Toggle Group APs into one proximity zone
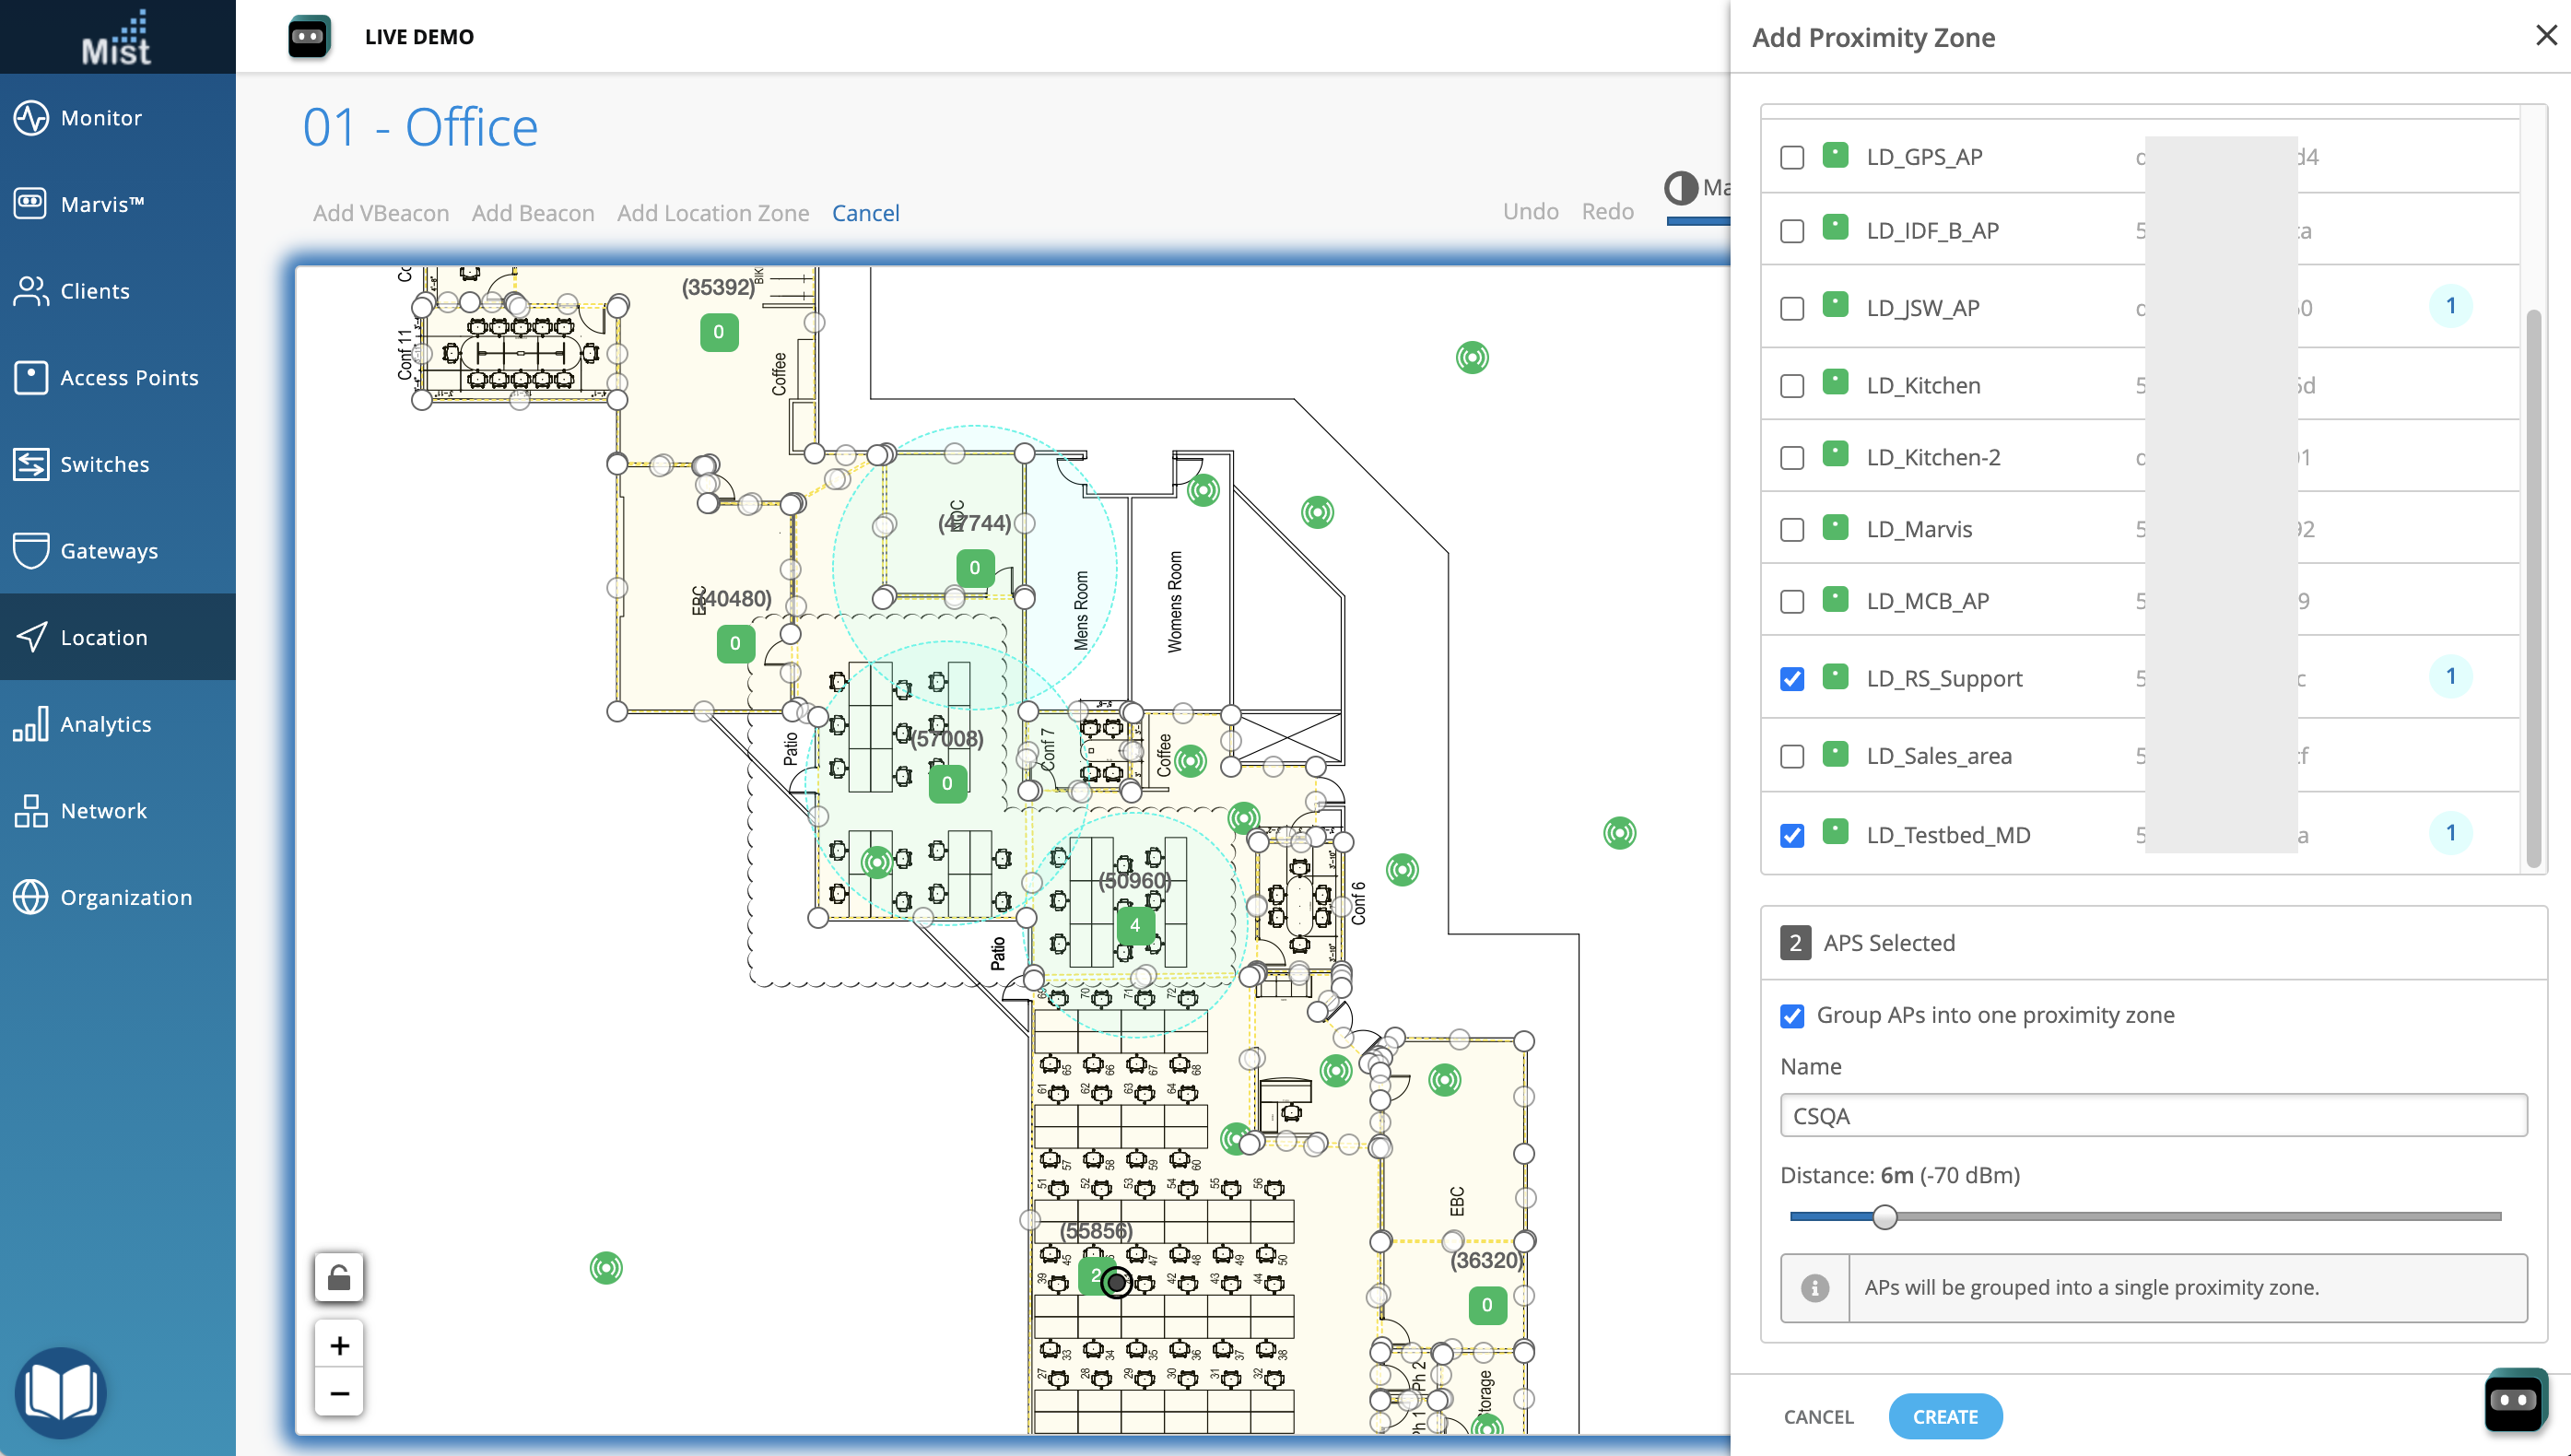2571x1456 pixels. [x=1792, y=1016]
